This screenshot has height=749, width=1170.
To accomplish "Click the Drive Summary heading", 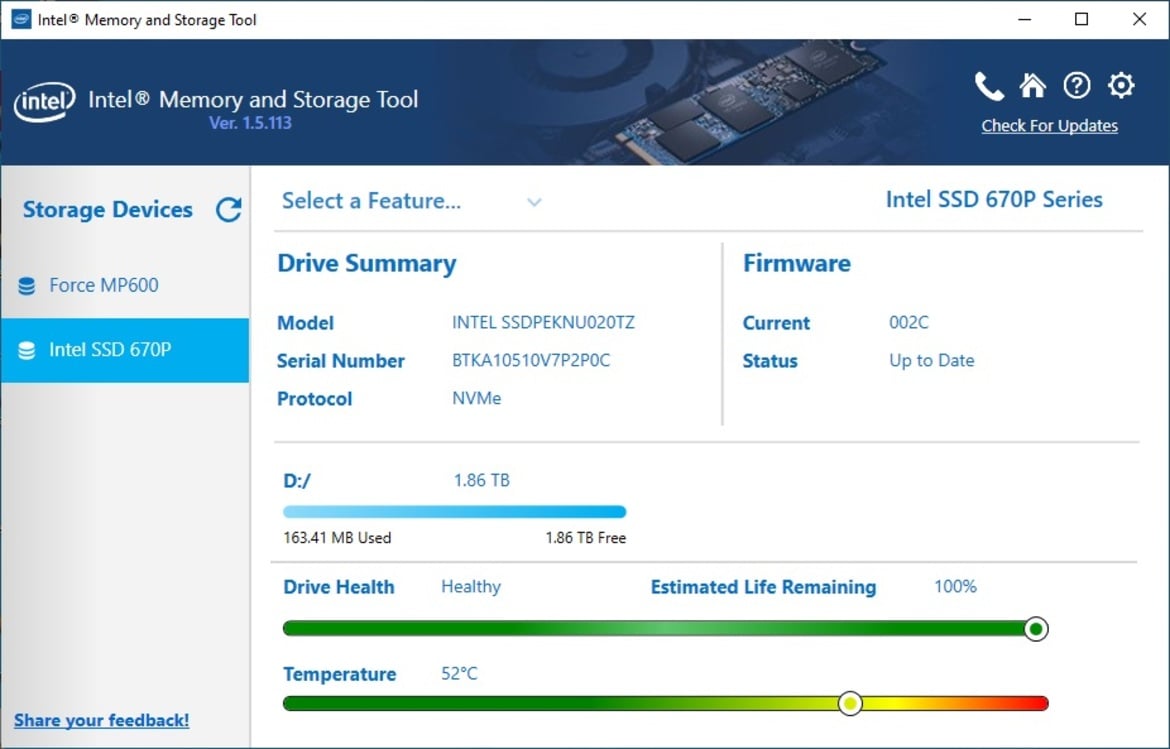I will click(x=366, y=264).
